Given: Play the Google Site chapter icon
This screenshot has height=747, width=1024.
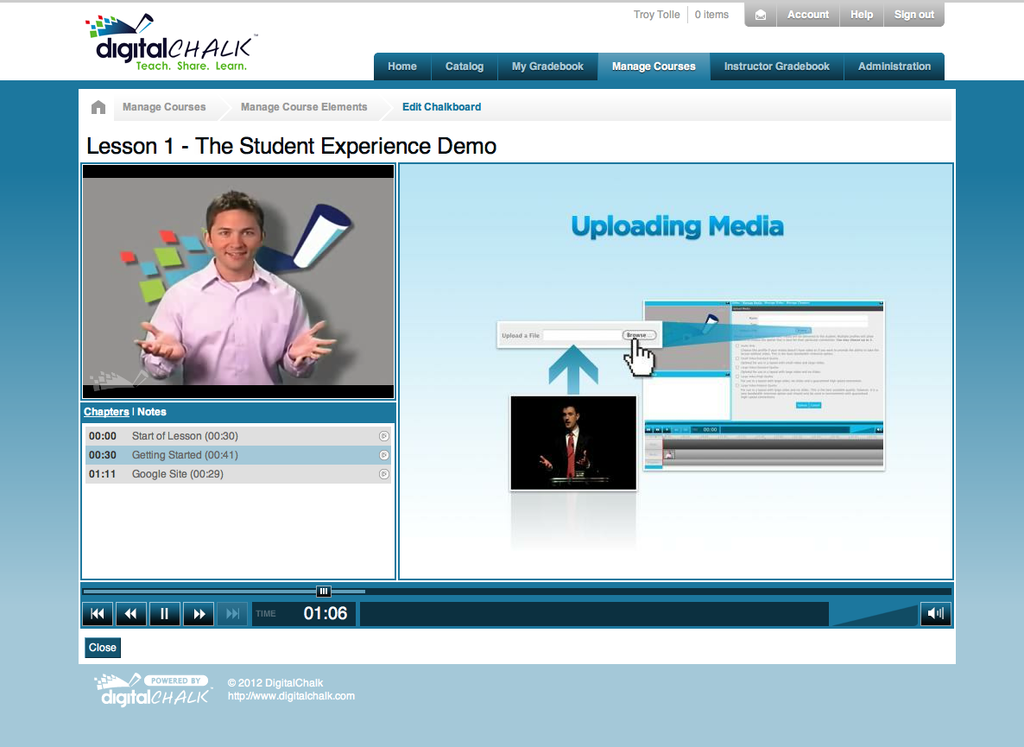Looking at the screenshot, I should click(384, 474).
